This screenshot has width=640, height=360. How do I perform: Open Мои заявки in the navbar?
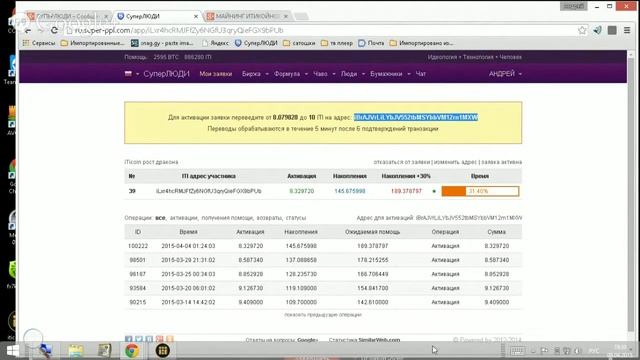pyautogui.click(x=216, y=74)
